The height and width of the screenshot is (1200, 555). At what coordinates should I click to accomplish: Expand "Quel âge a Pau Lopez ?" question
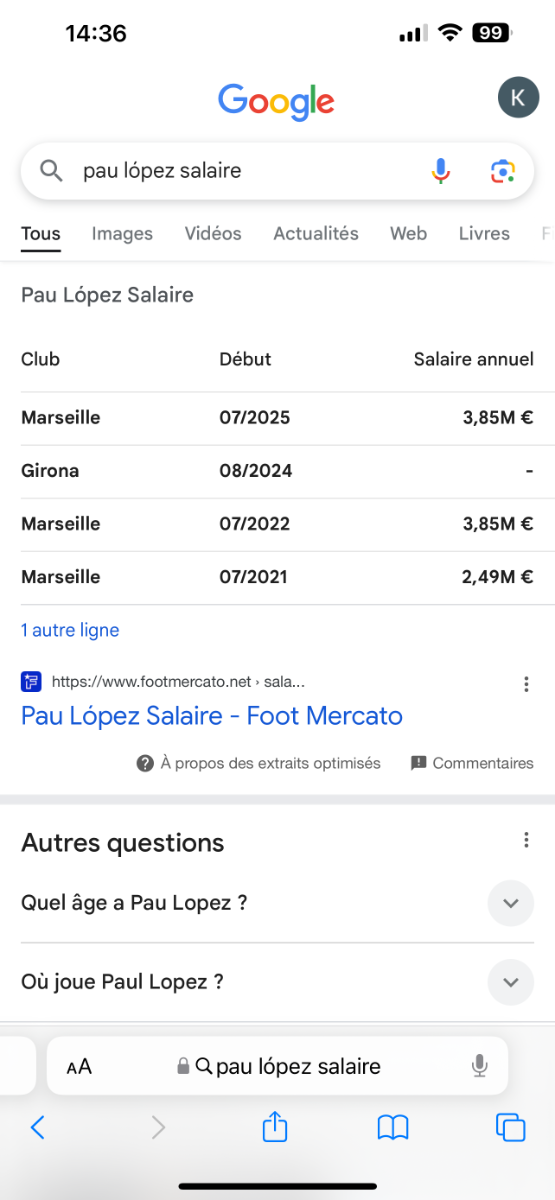pos(278,903)
